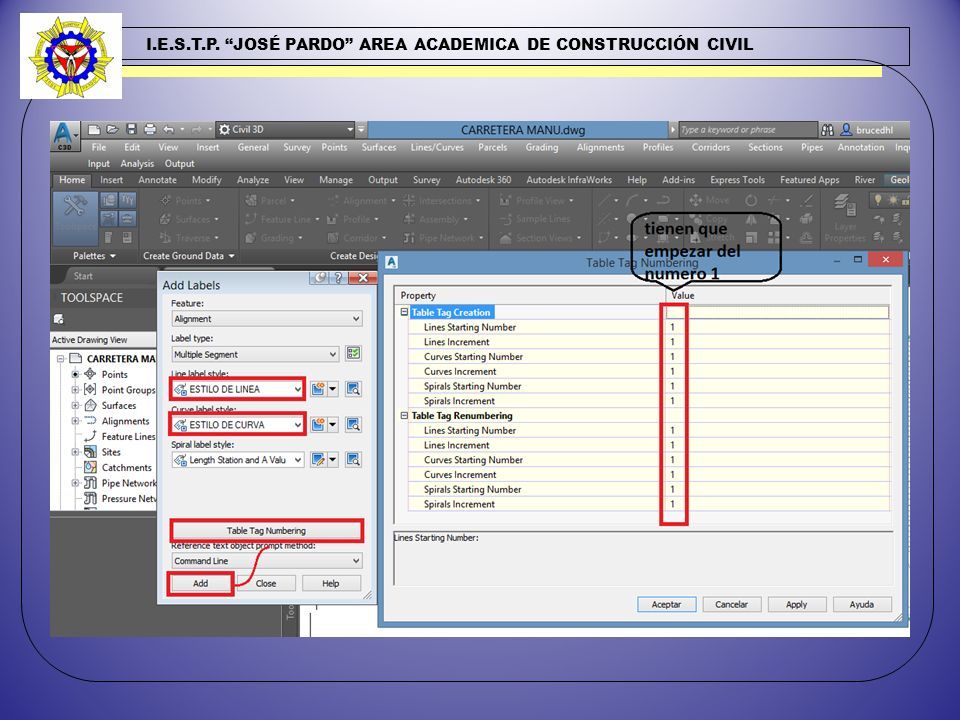This screenshot has width=960, height=720.
Task: Click Curves Starting Number value under Table Tag Creation
Action: [778, 357]
